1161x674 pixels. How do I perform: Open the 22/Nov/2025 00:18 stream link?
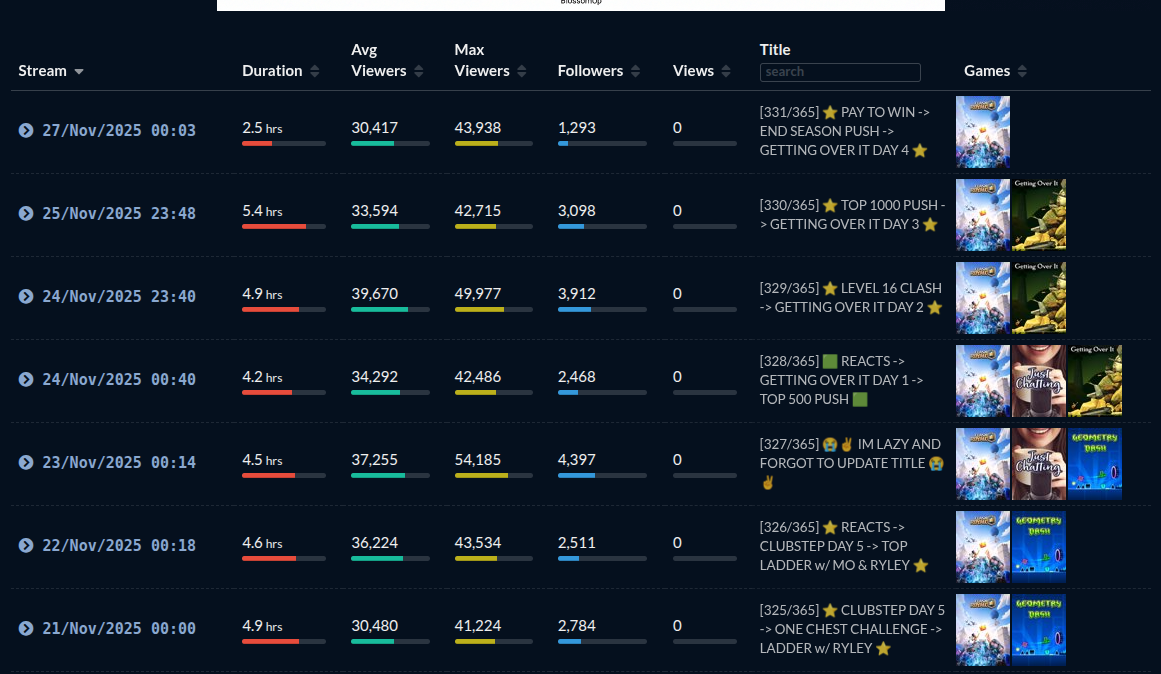coord(119,546)
